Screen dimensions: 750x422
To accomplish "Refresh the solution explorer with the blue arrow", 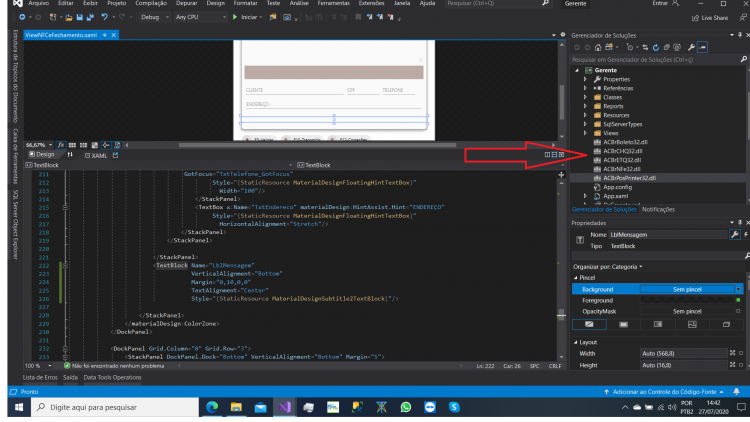I will point(656,47).
